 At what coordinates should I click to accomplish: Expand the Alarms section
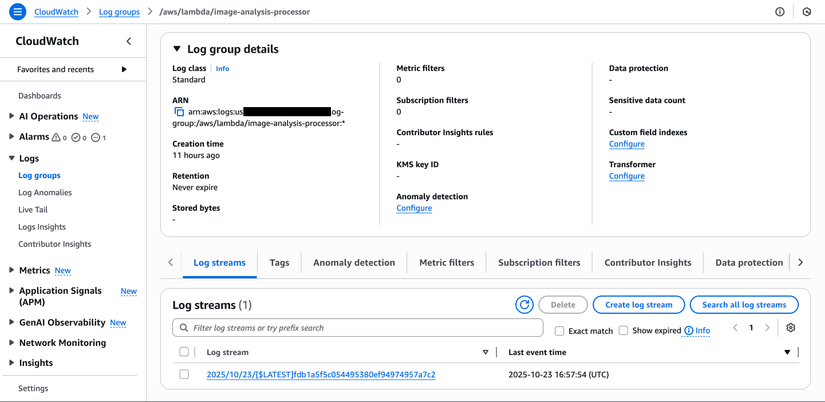pos(12,136)
